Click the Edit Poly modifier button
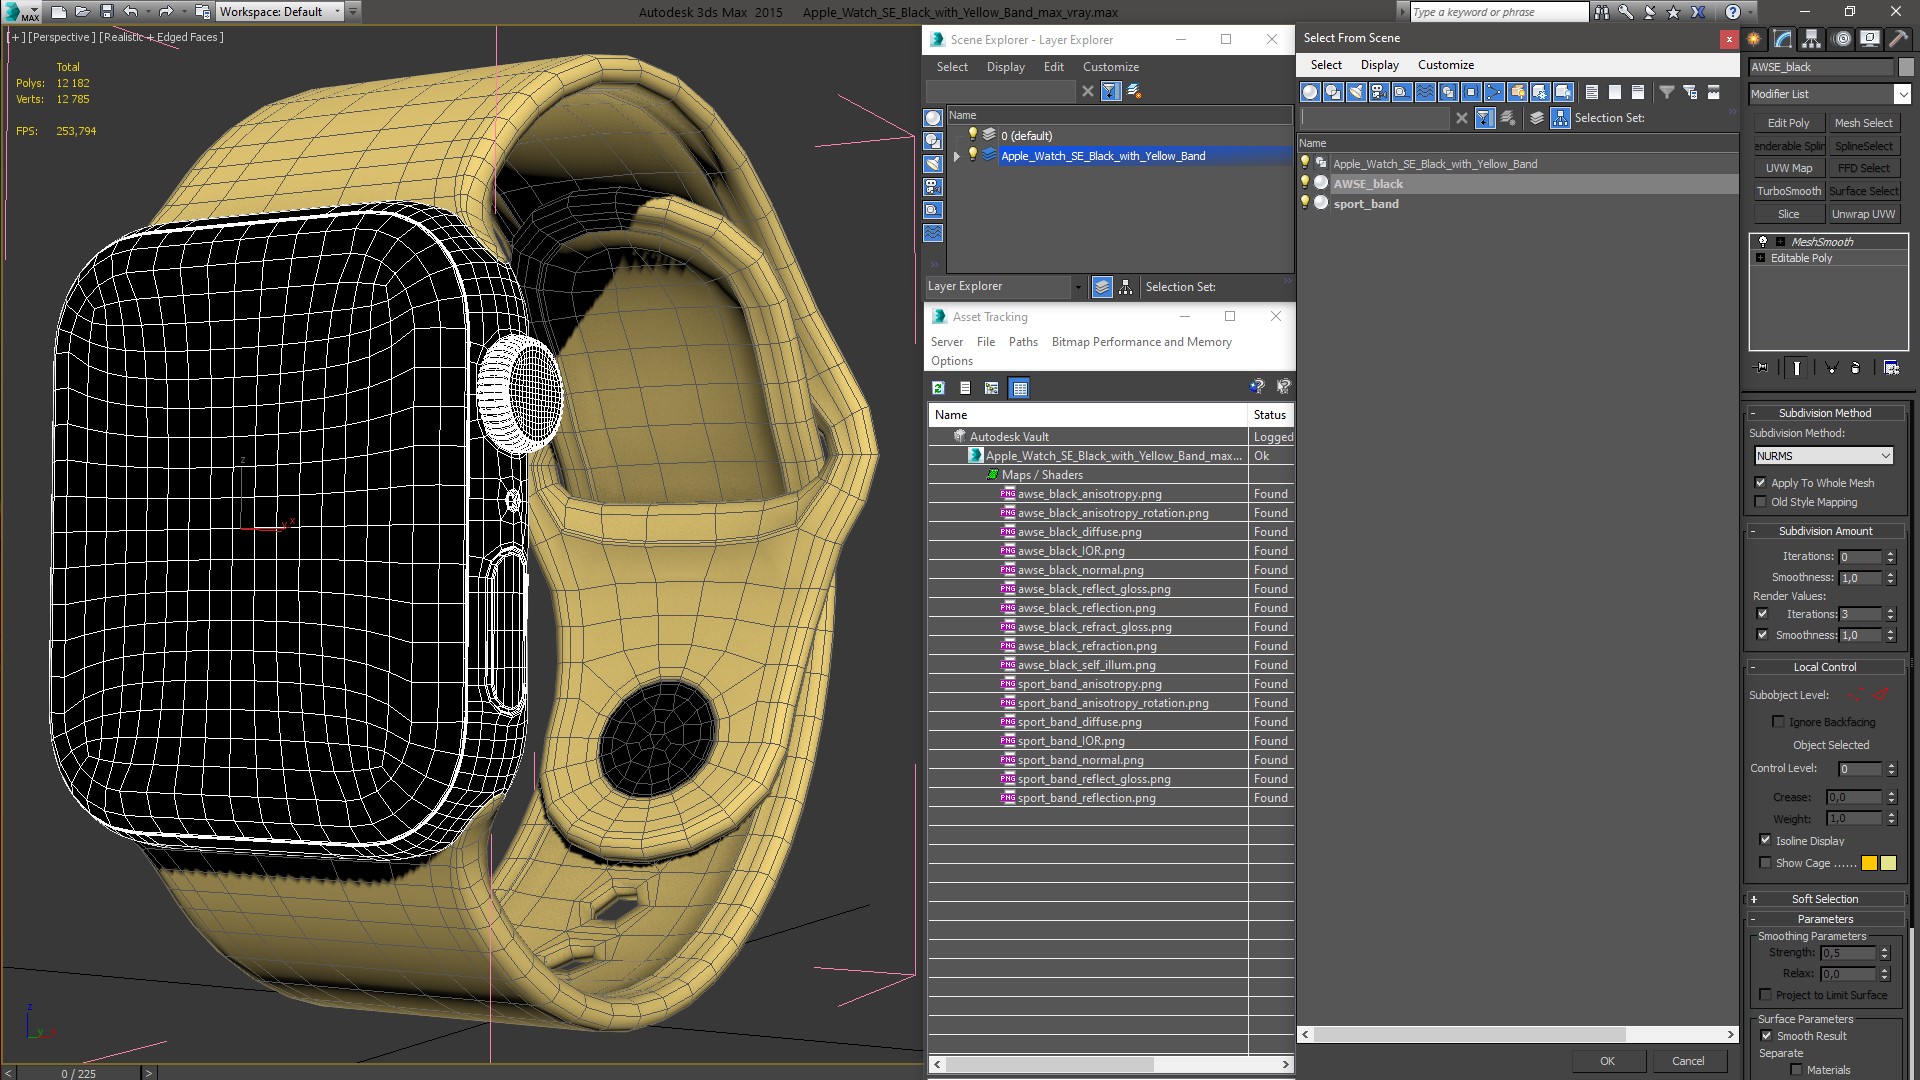 pyautogui.click(x=1788, y=123)
